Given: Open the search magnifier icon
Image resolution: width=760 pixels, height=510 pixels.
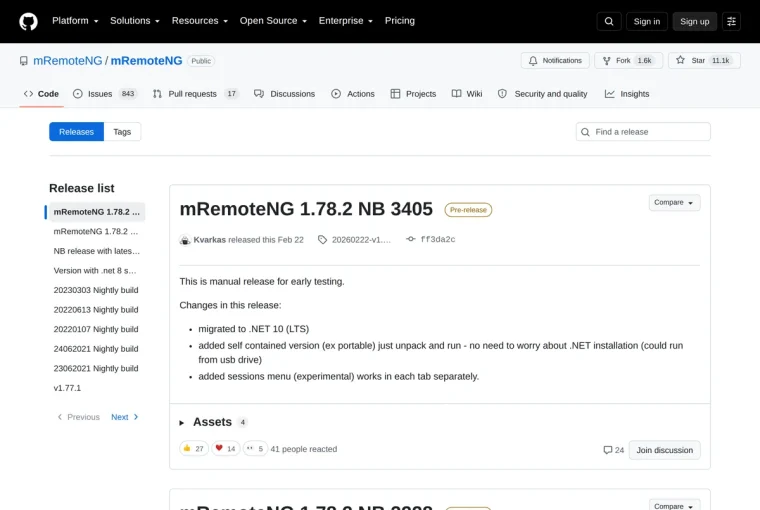Looking at the screenshot, I should click(x=609, y=21).
